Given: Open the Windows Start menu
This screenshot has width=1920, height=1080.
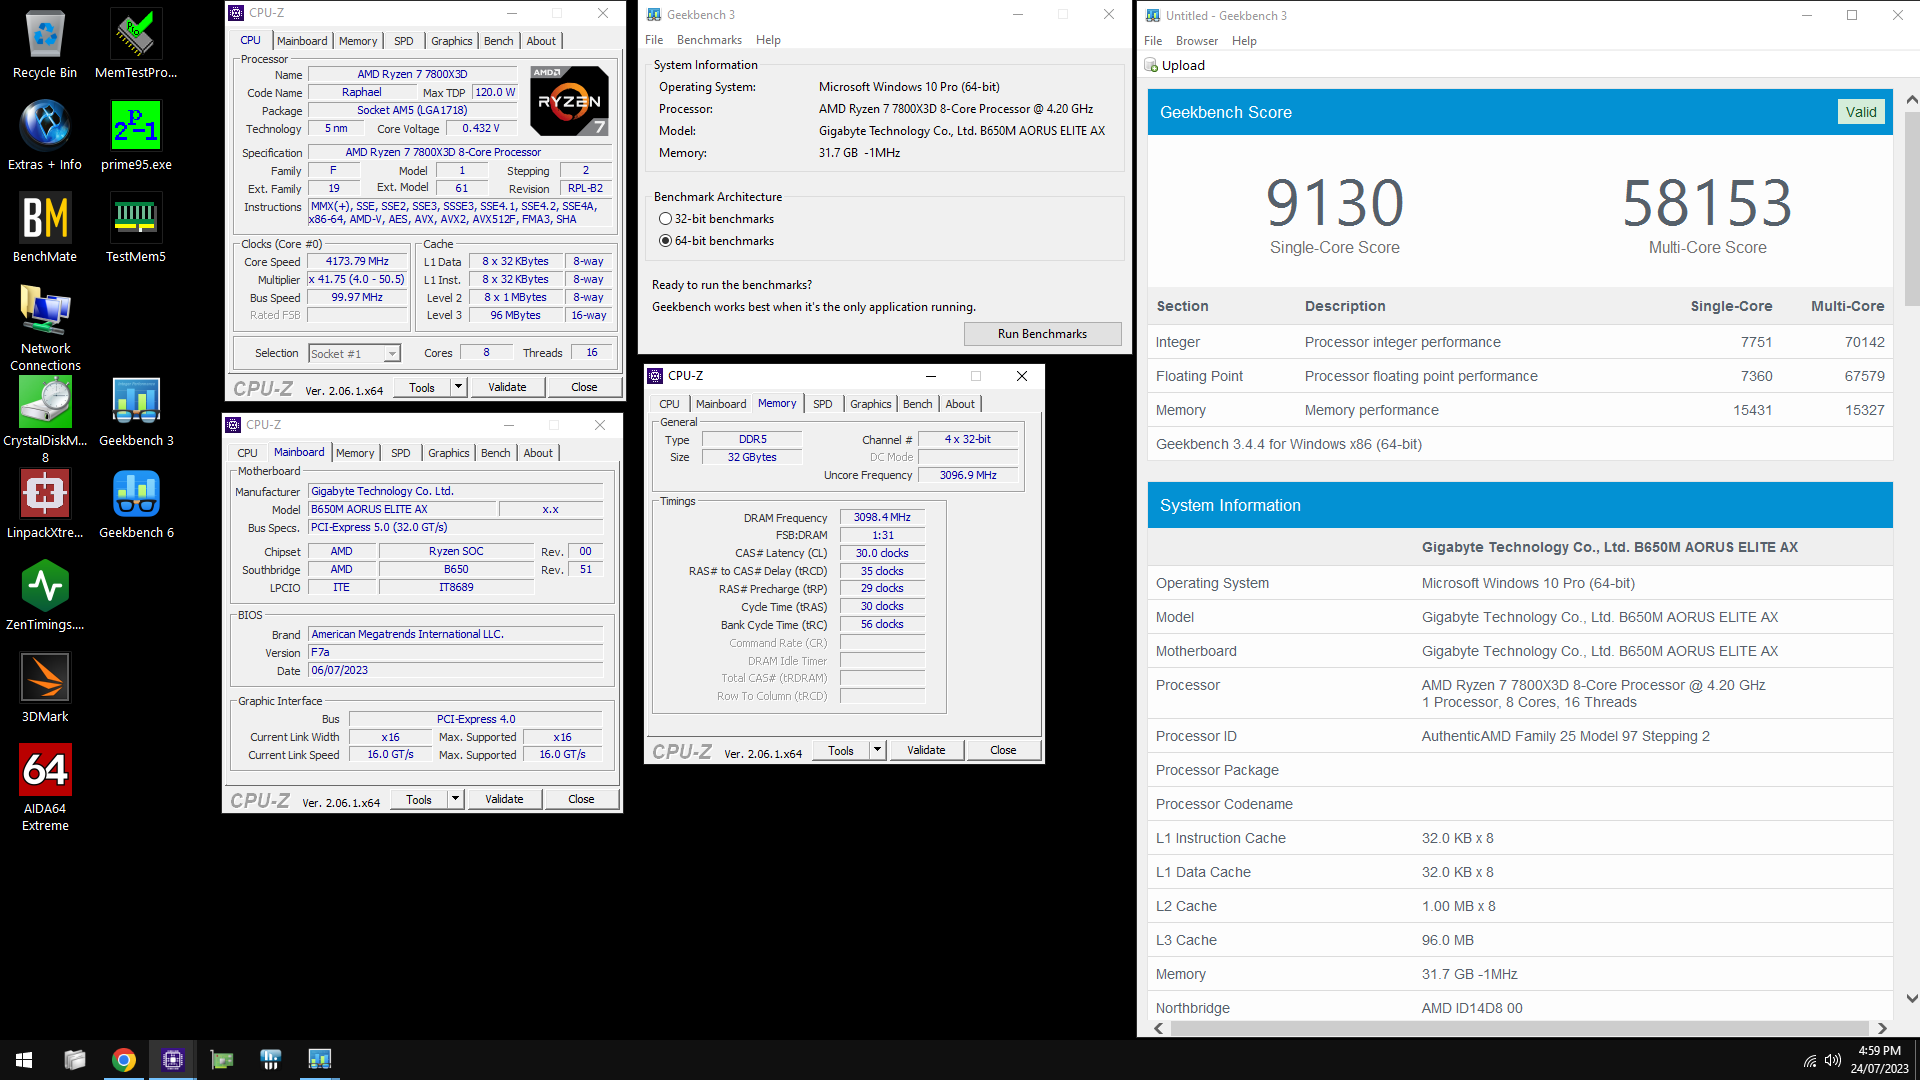Looking at the screenshot, I should (24, 1060).
